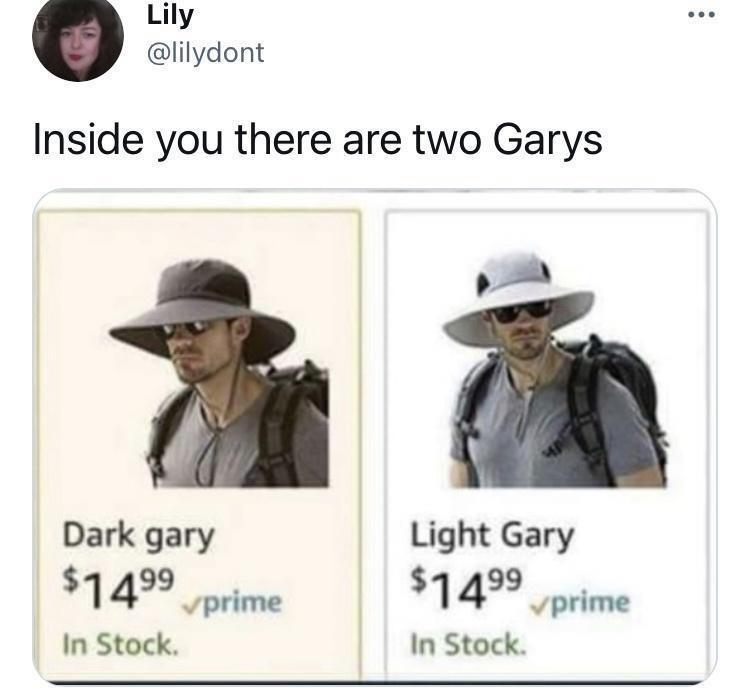The width and height of the screenshot is (750, 695).
Task: Click the Dark gary title text
Action: tap(138, 536)
